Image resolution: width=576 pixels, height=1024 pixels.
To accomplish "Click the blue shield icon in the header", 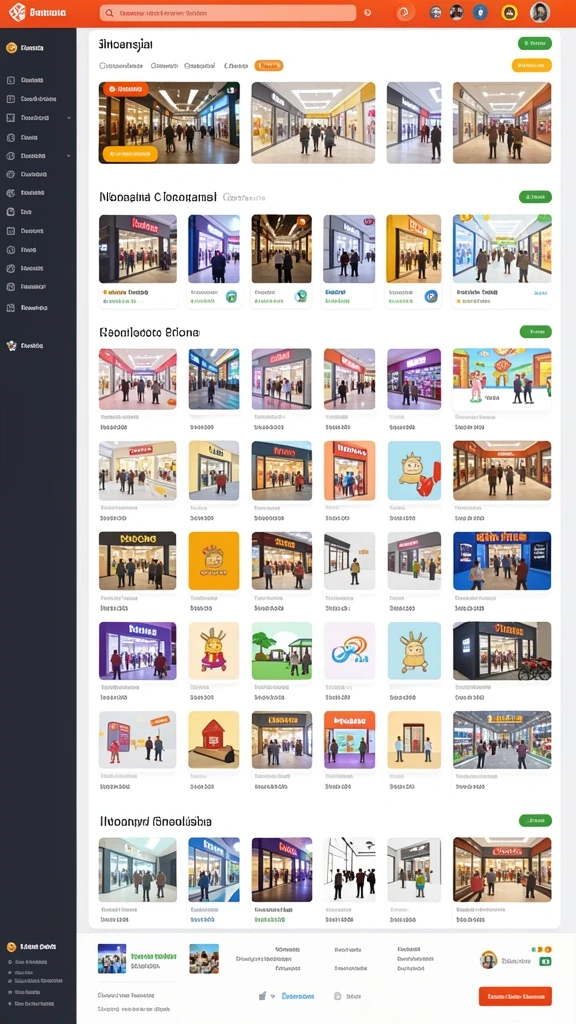I will pos(480,12).
